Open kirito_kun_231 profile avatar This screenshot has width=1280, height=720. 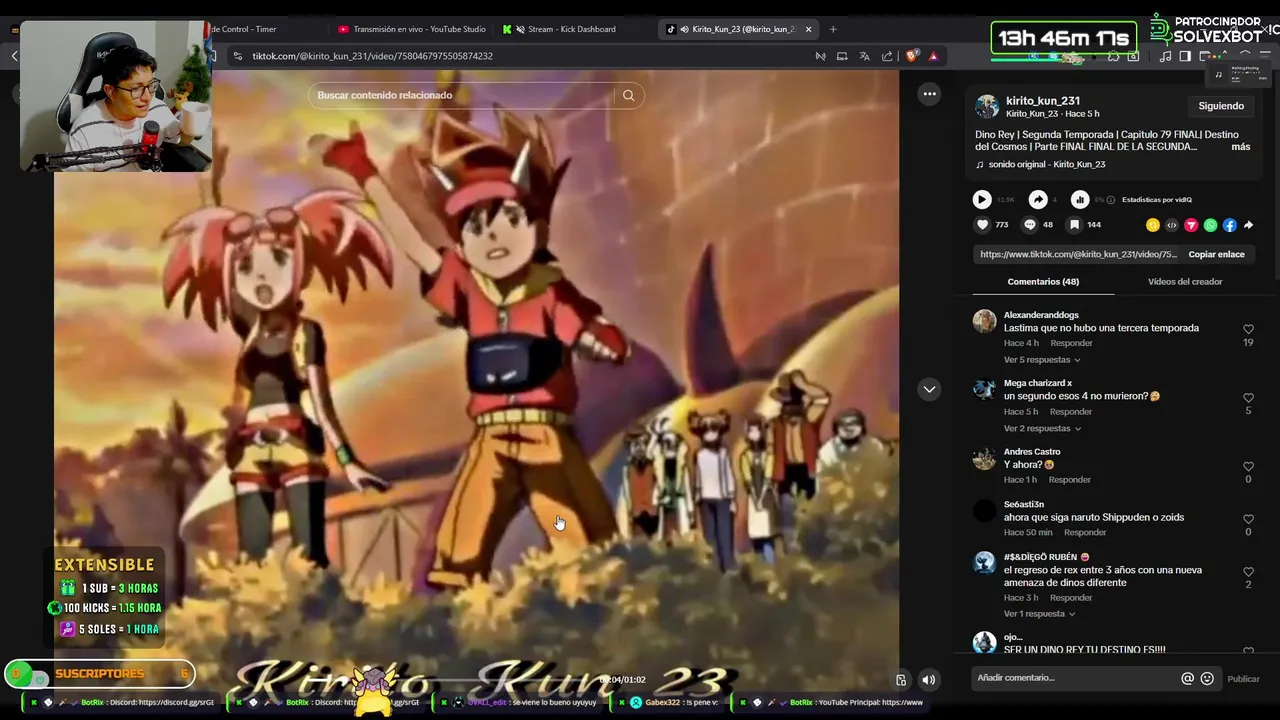point(987,107)
